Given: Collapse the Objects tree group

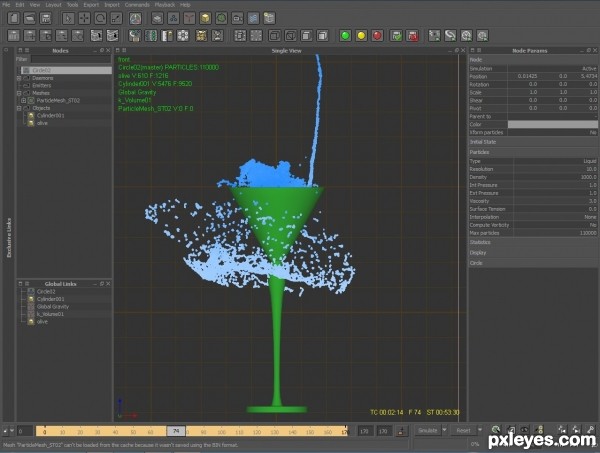Looking at the screenshot, I should pos(19,108).
